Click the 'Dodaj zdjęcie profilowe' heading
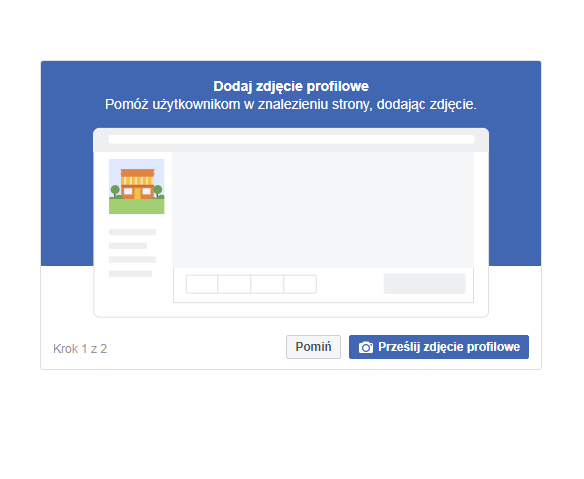584x479 pixels. 291,86
